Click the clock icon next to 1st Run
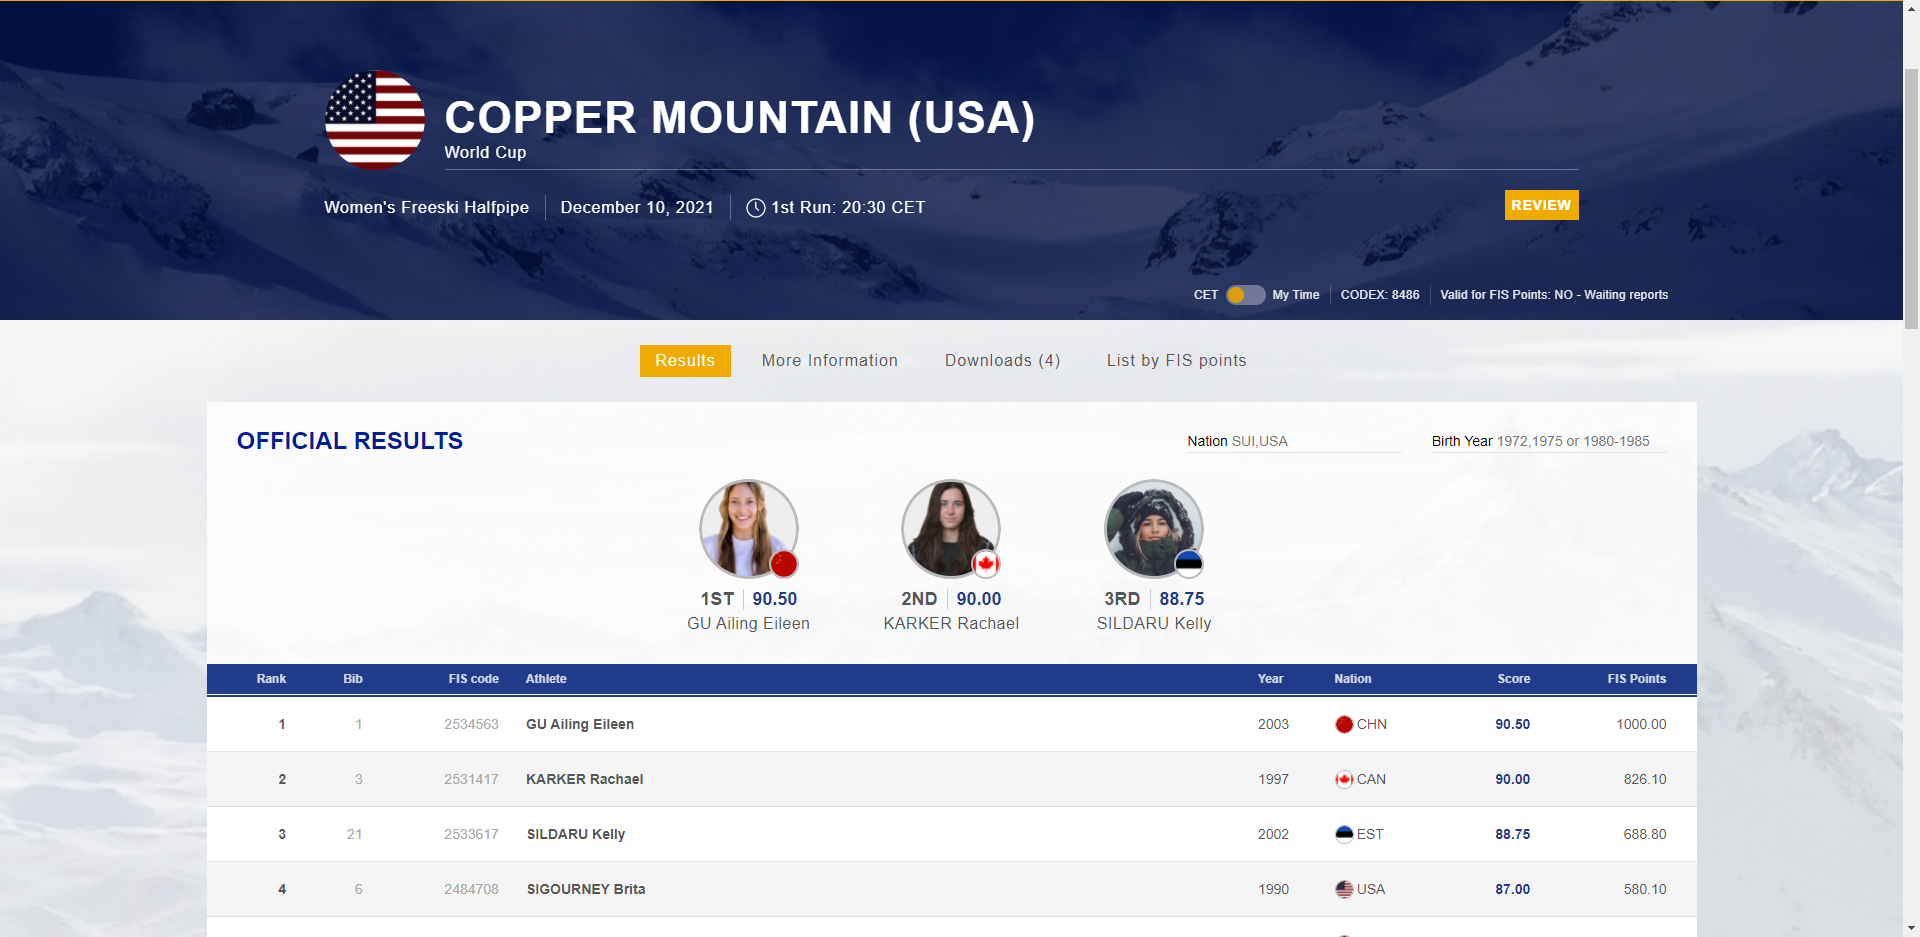The image size is (1920, 937). (756, 208)
